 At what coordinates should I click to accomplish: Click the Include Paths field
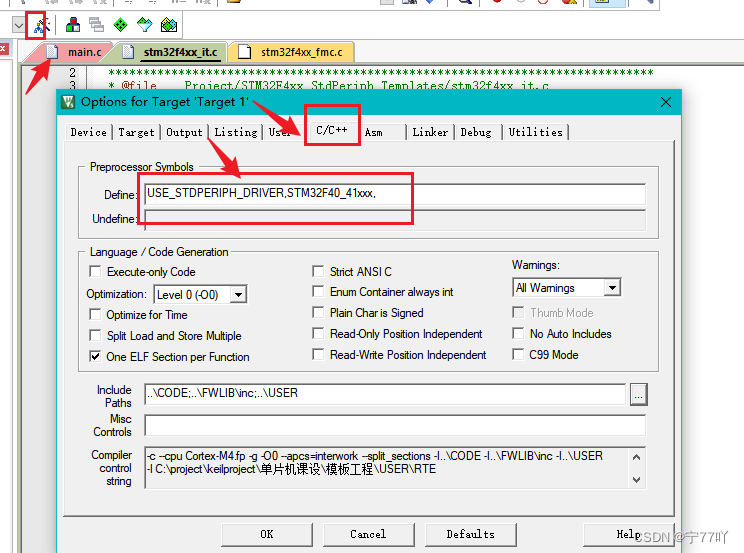tap(385, 394)
